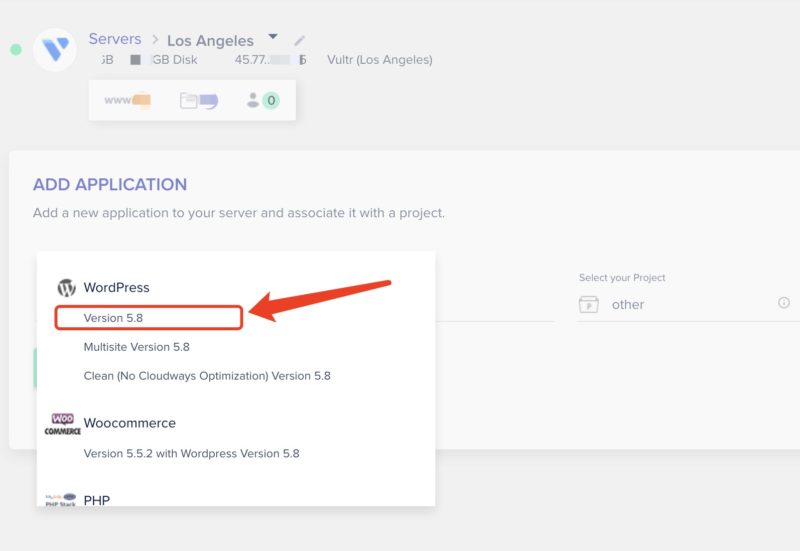Click the server IP address 45.77
Viewport: 800px width, 551px height.
[270, 60]
